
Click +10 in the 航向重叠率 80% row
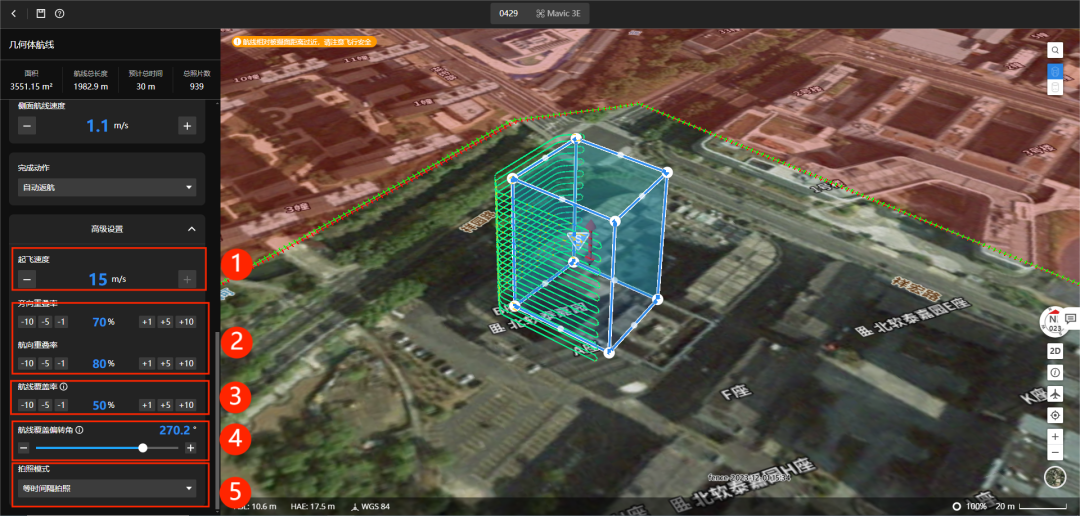(x=186, y=363)
